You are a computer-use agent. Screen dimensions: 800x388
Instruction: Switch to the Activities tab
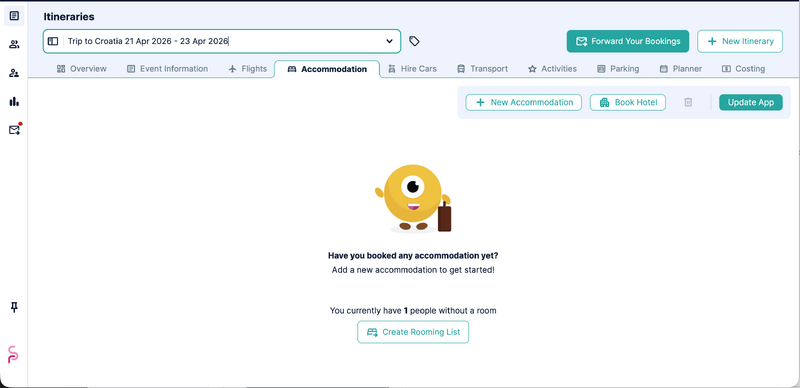[552, 68]
